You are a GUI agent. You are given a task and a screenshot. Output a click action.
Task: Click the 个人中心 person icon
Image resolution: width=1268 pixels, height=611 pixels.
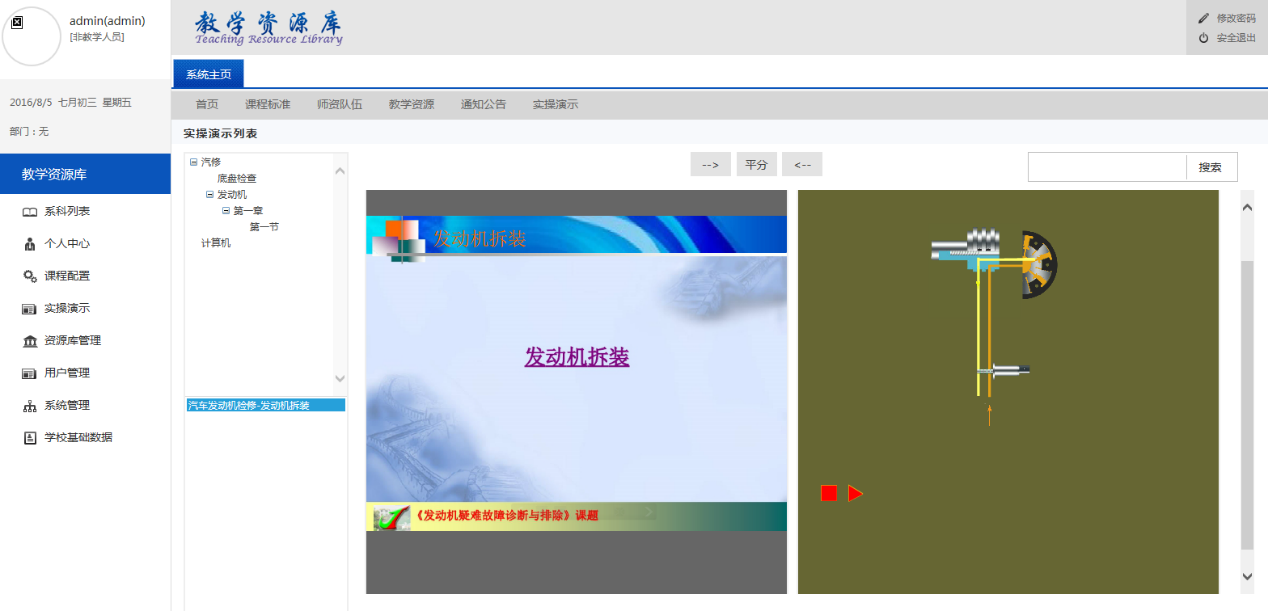click(30, 244)
